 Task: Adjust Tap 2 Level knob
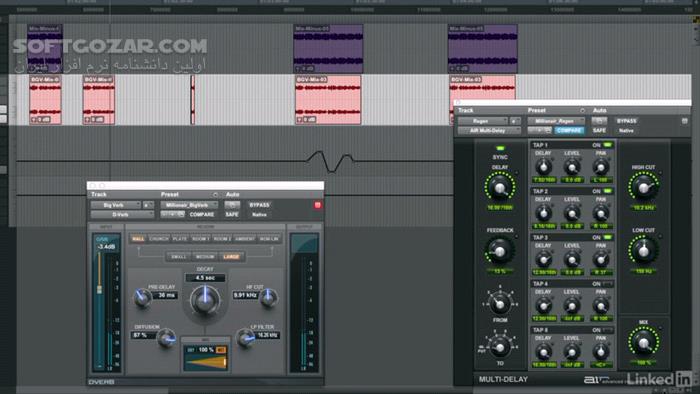(572, 214)
